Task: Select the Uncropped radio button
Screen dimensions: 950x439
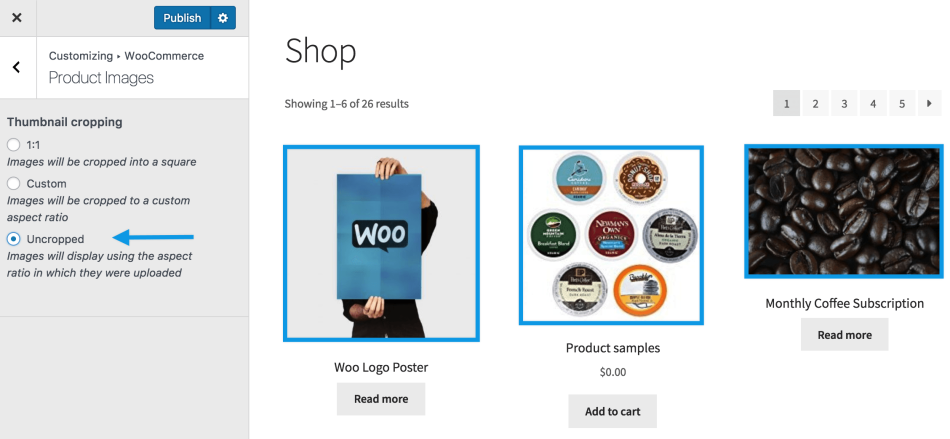Action: (x=13, y=239)
